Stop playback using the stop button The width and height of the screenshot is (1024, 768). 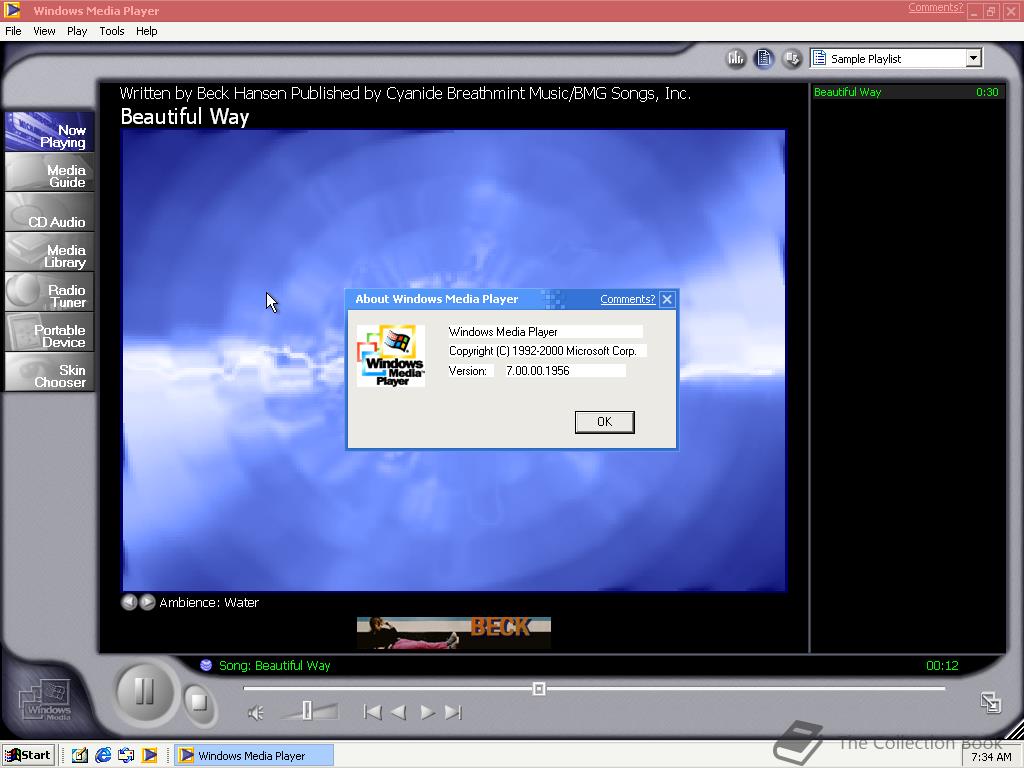(199, 703)
